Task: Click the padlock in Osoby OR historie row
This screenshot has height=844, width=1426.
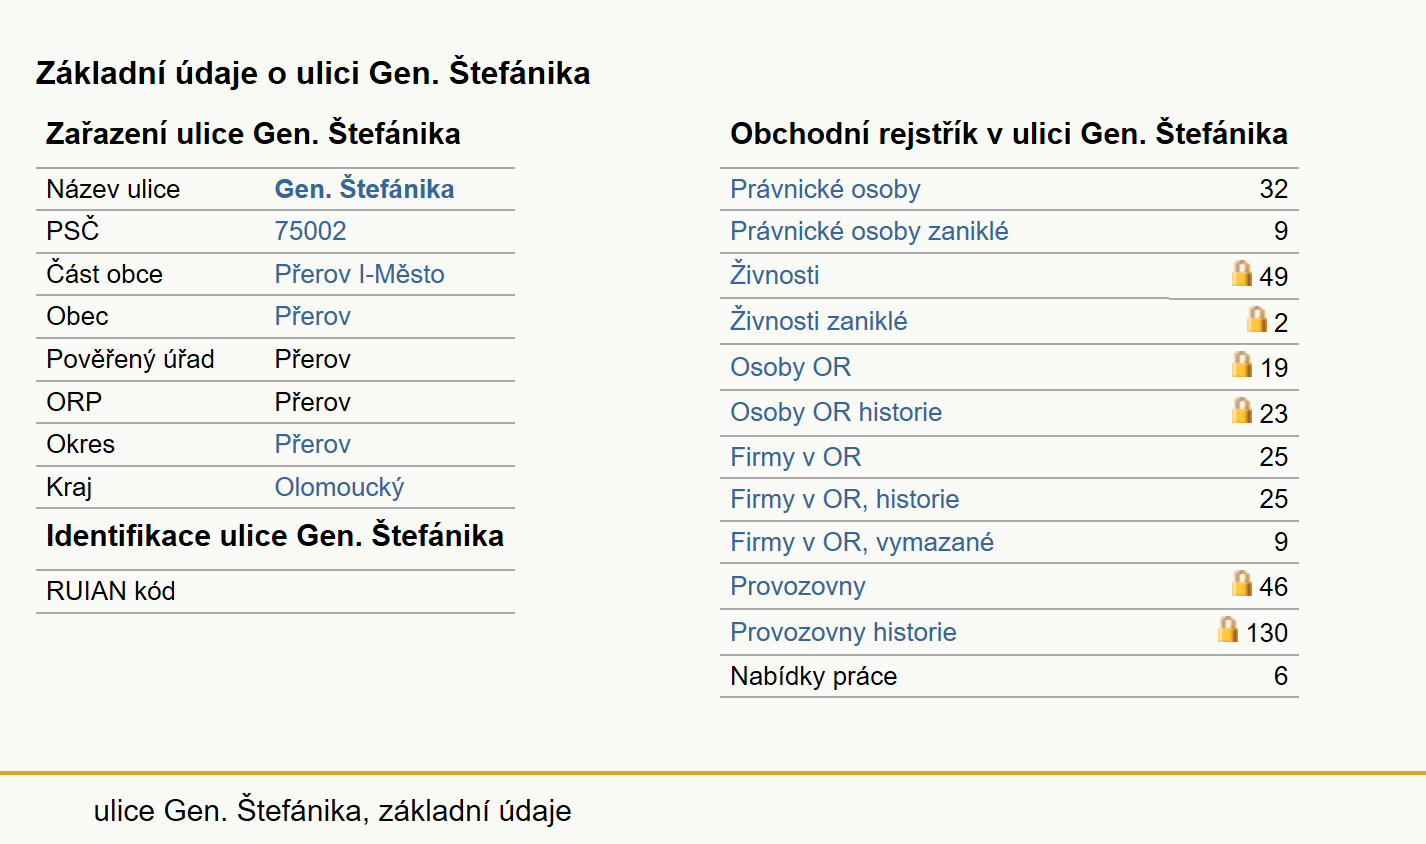Action: pos(1242,410)
